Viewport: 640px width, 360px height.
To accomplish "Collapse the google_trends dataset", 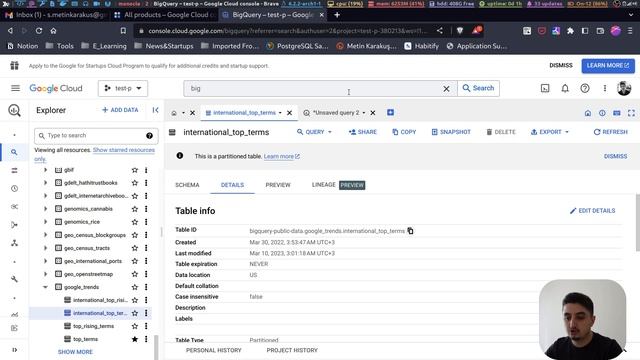I will [45, 287].
